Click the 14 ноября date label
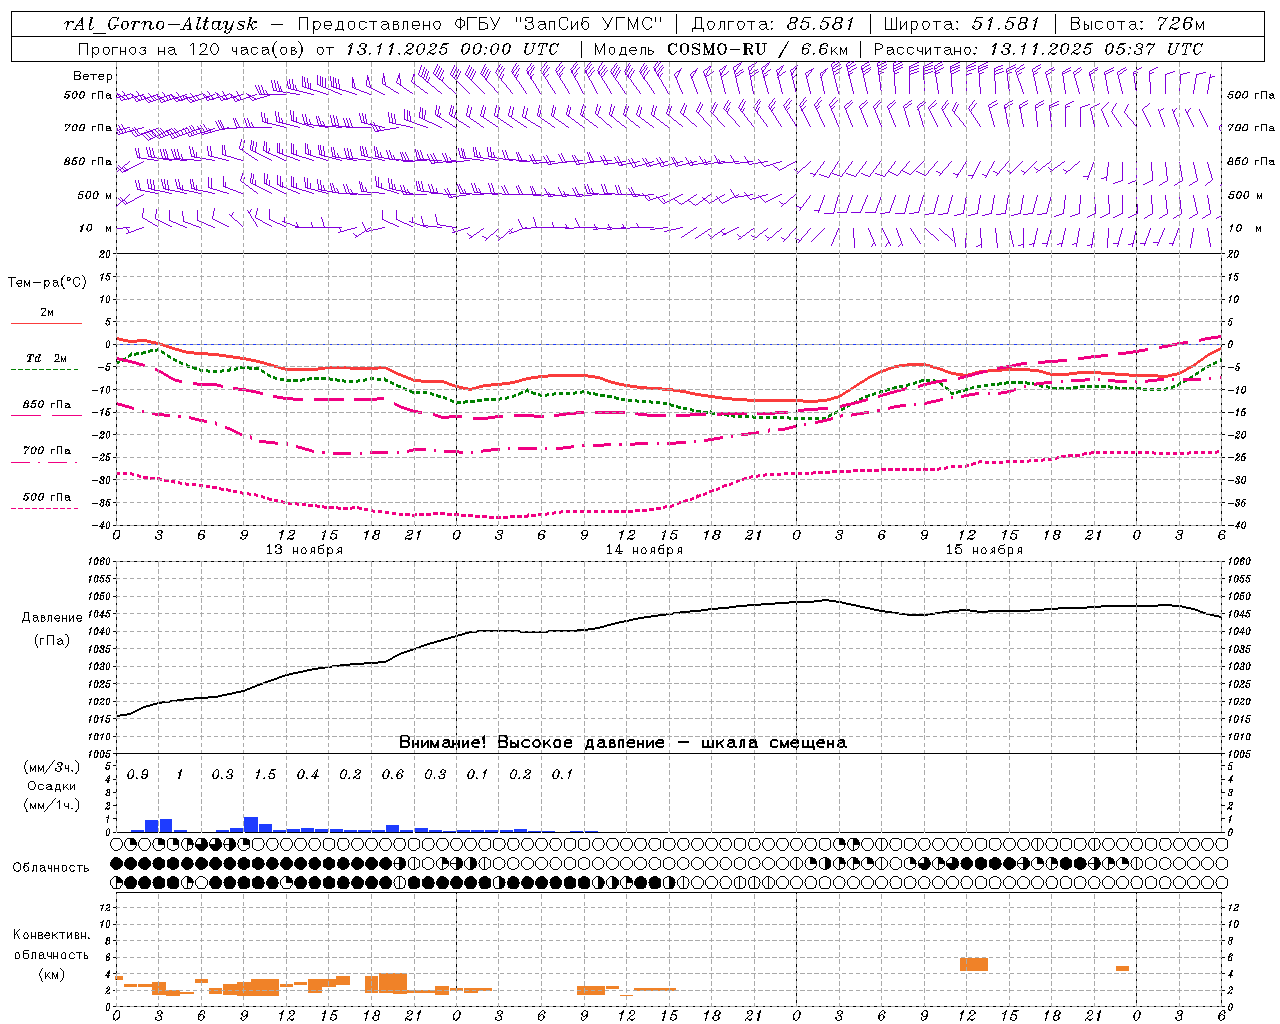1280x1024 pixels. click(x=644, y=550)
